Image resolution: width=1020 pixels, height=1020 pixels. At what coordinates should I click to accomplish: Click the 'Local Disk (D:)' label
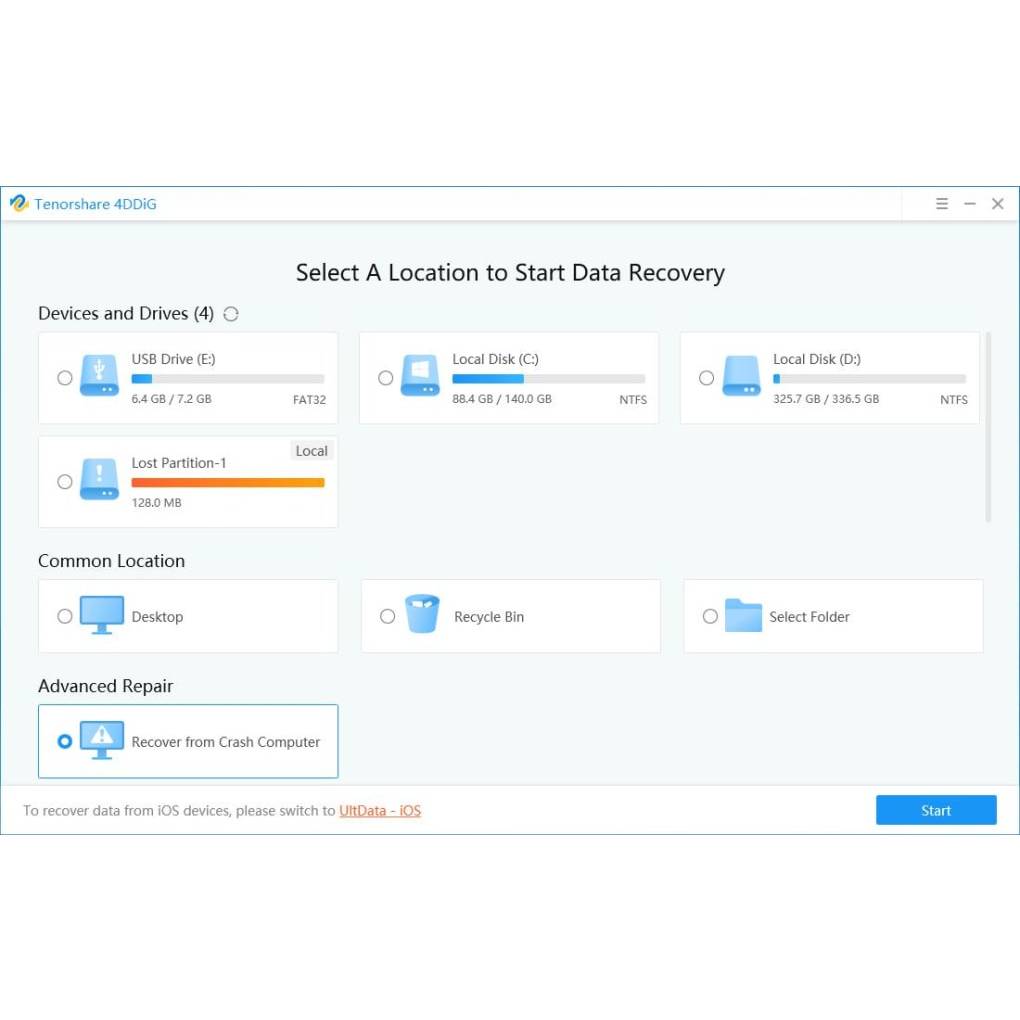(x=816, y=359)
